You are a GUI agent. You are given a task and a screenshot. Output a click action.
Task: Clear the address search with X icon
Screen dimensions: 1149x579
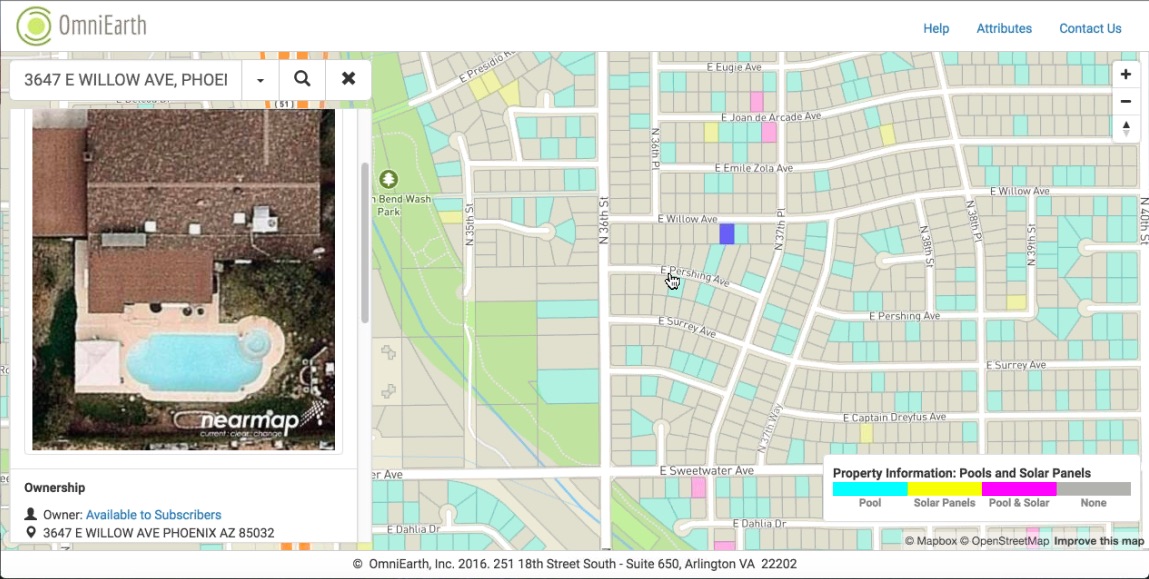tap(348, 79)
